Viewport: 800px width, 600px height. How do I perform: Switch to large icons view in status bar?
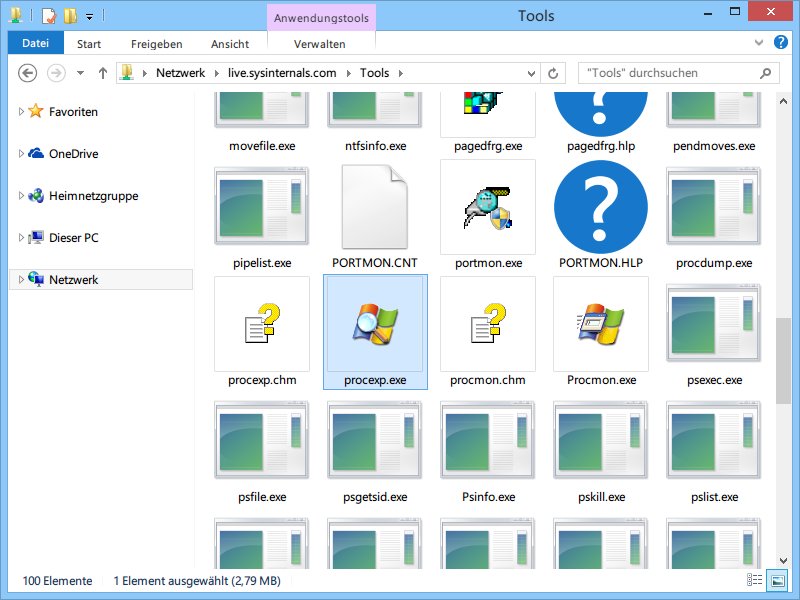(x=778, y=580)
